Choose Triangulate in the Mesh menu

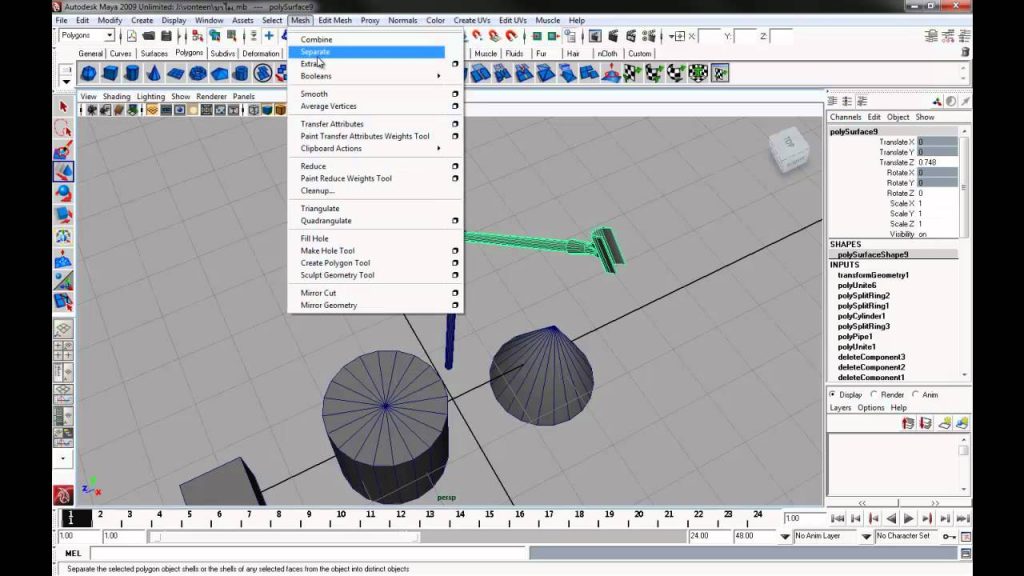pos(319,208)
